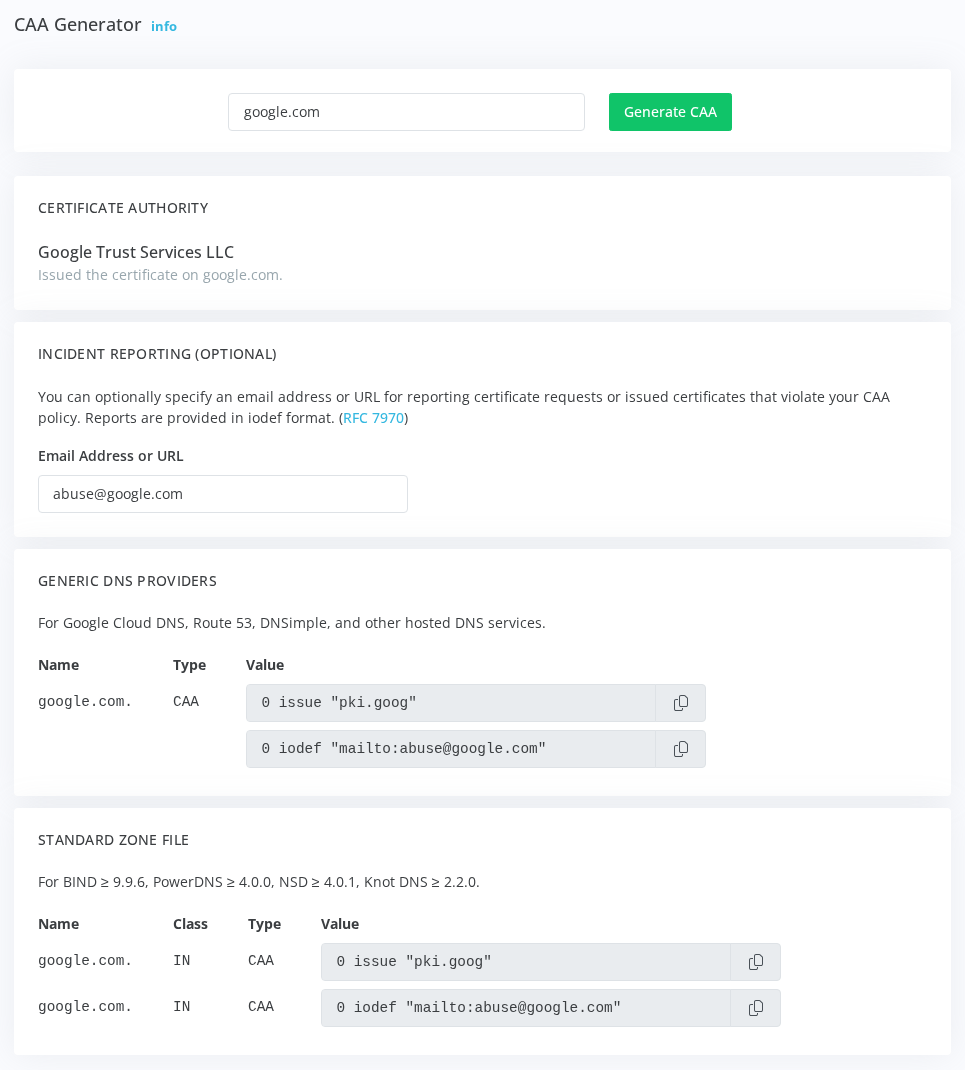Click CAA type in generic DNS table

pyautogui.click(x=186, y=702)
